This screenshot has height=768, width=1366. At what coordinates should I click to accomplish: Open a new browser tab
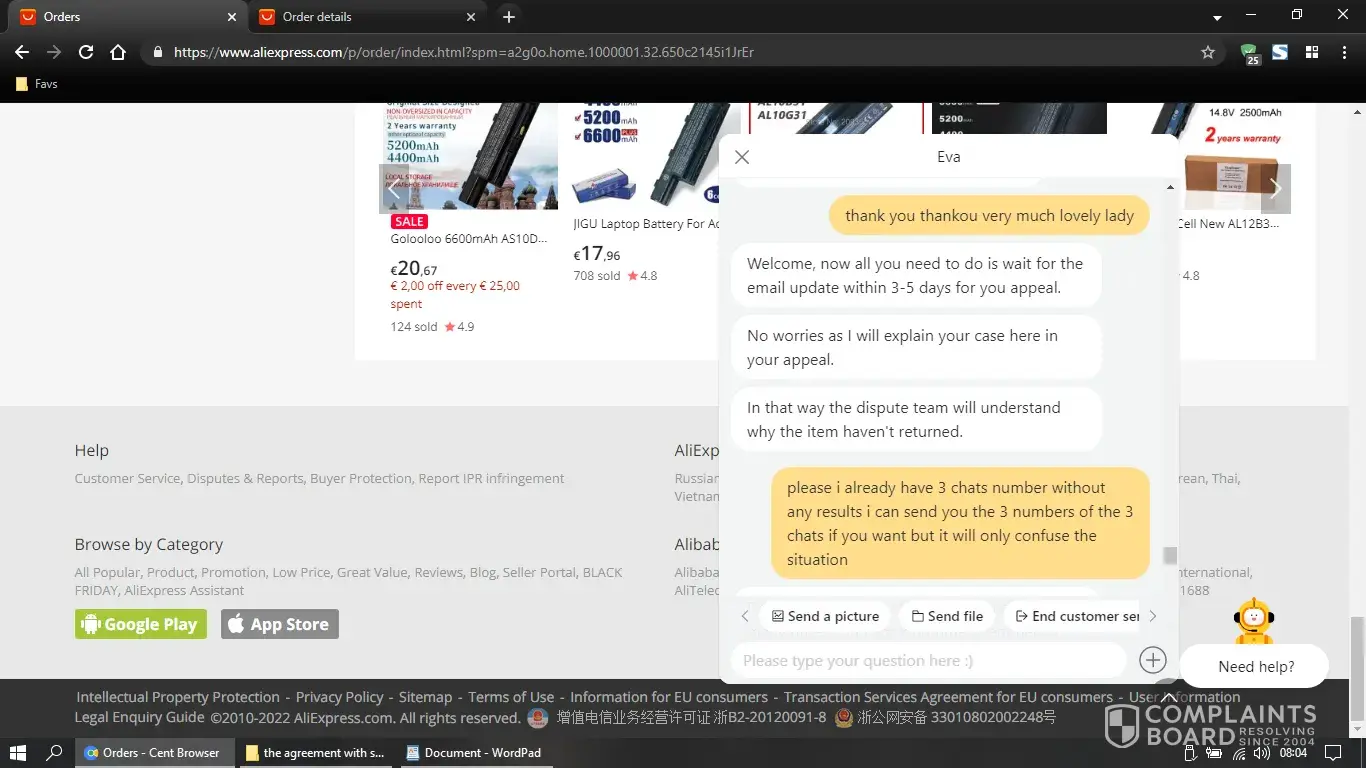(x=509, y=17)
